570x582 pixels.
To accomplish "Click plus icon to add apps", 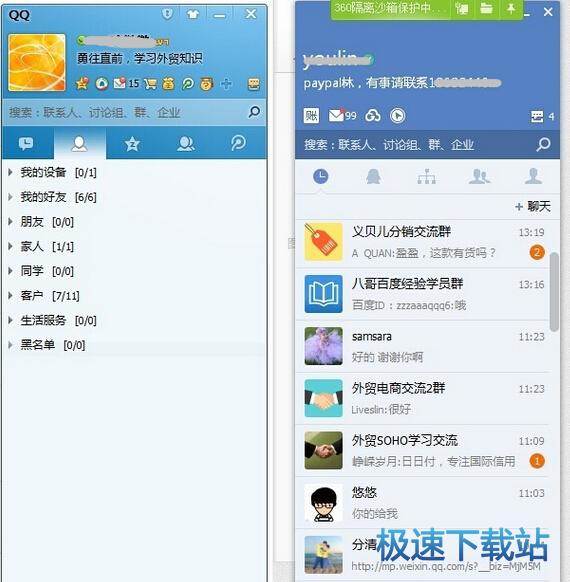I will (x=226, y=84).
